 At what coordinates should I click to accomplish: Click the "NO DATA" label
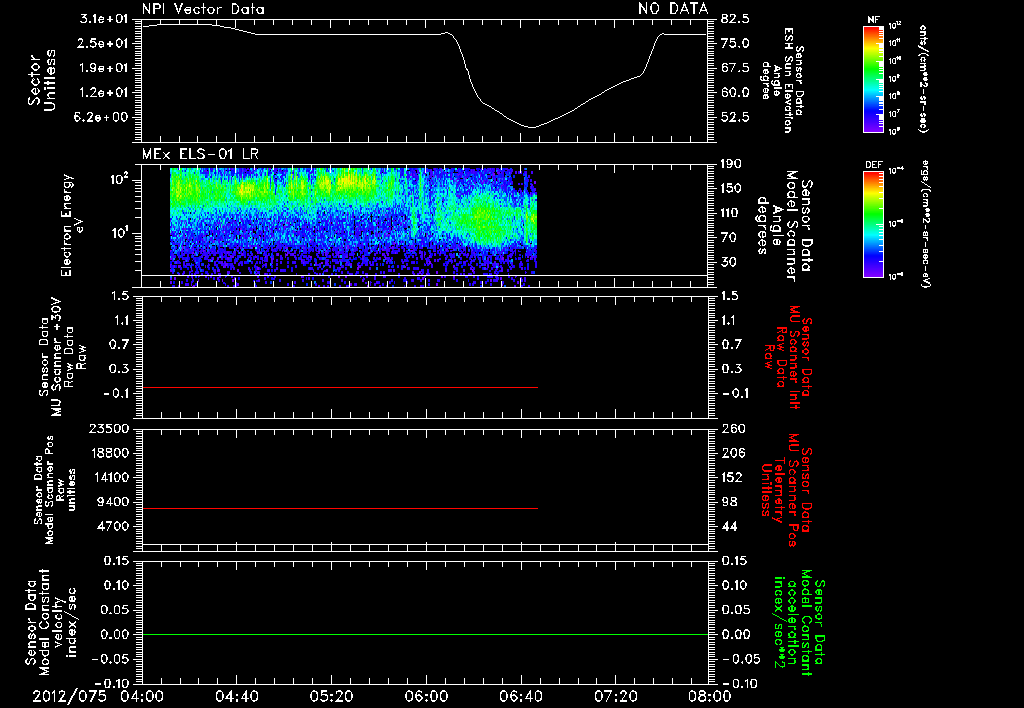coord(673,8)
